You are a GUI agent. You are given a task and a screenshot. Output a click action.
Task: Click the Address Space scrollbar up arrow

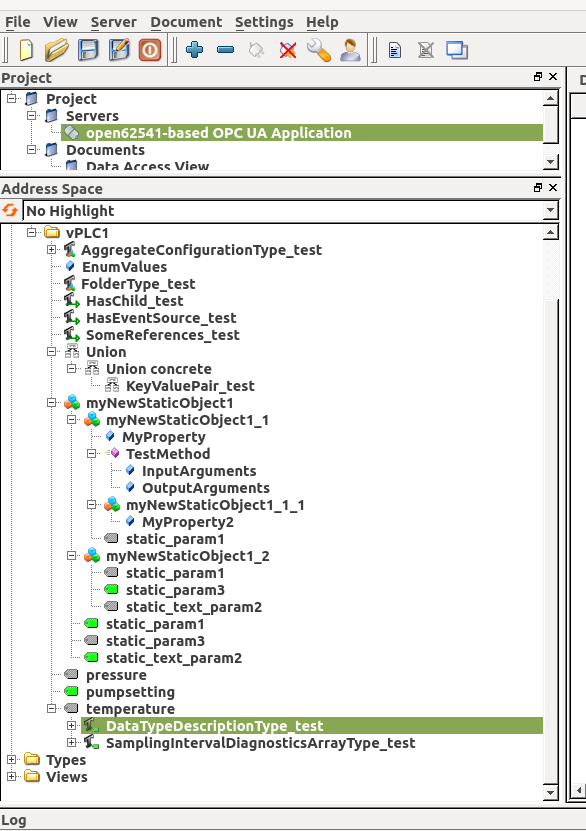[551, 232]
